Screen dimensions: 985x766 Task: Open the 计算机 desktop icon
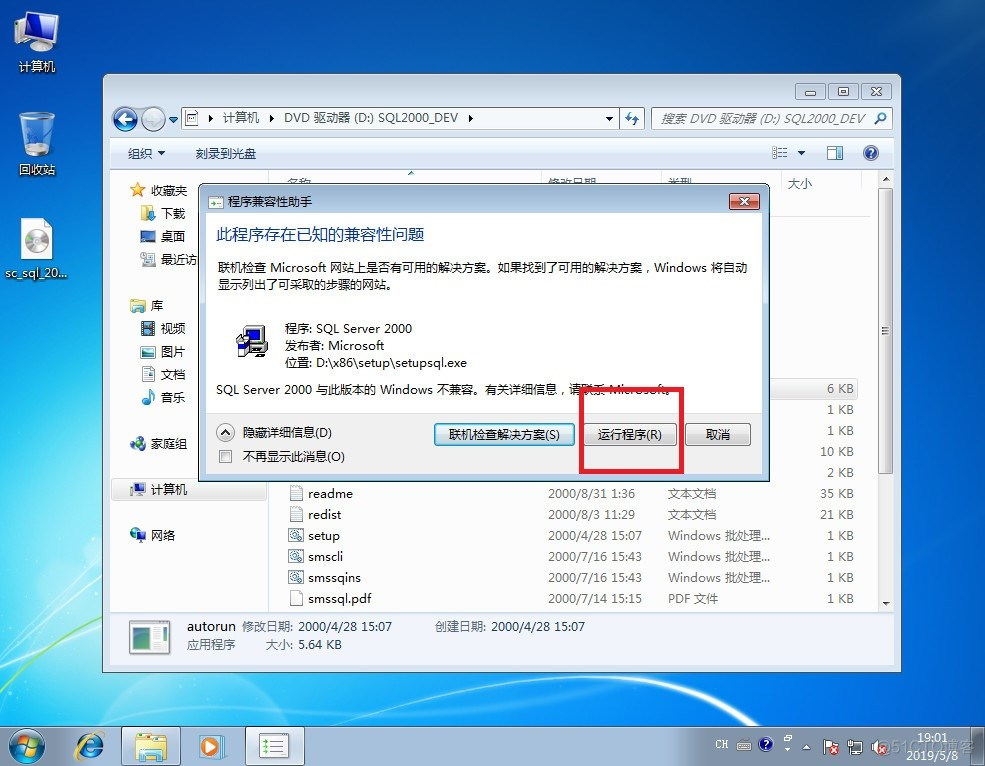[x=36, y=42]
